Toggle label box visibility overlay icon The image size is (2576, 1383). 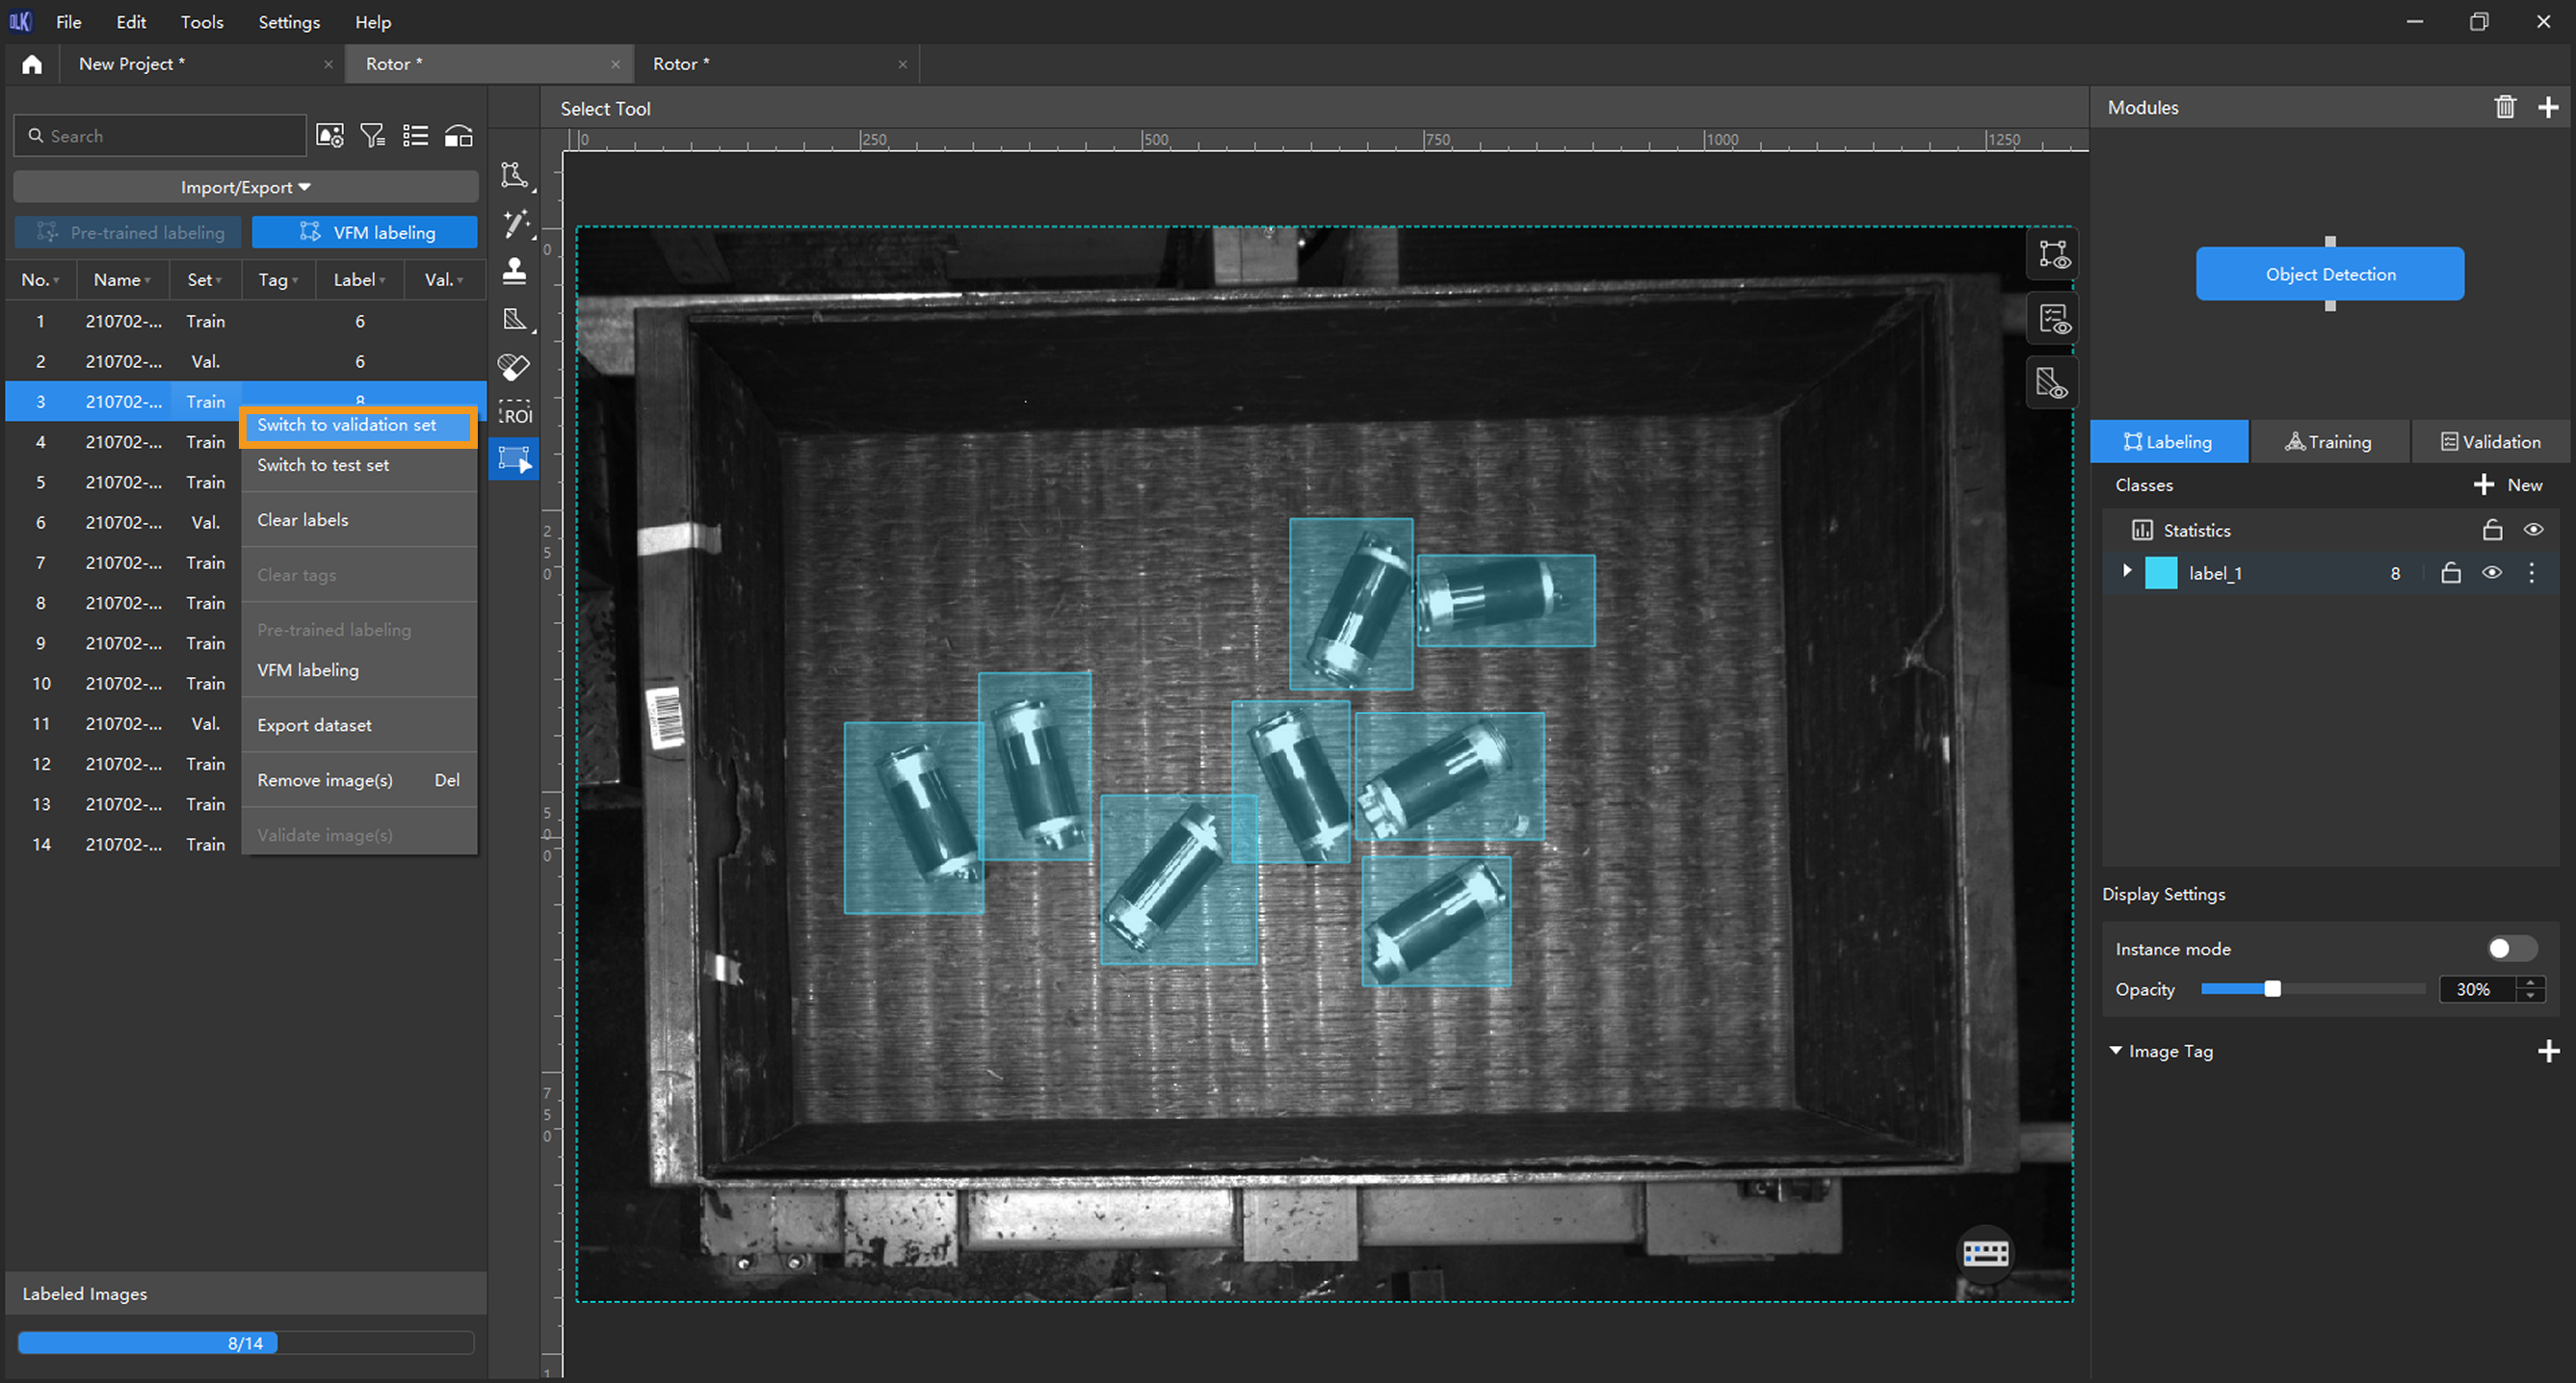[2053, 254]
